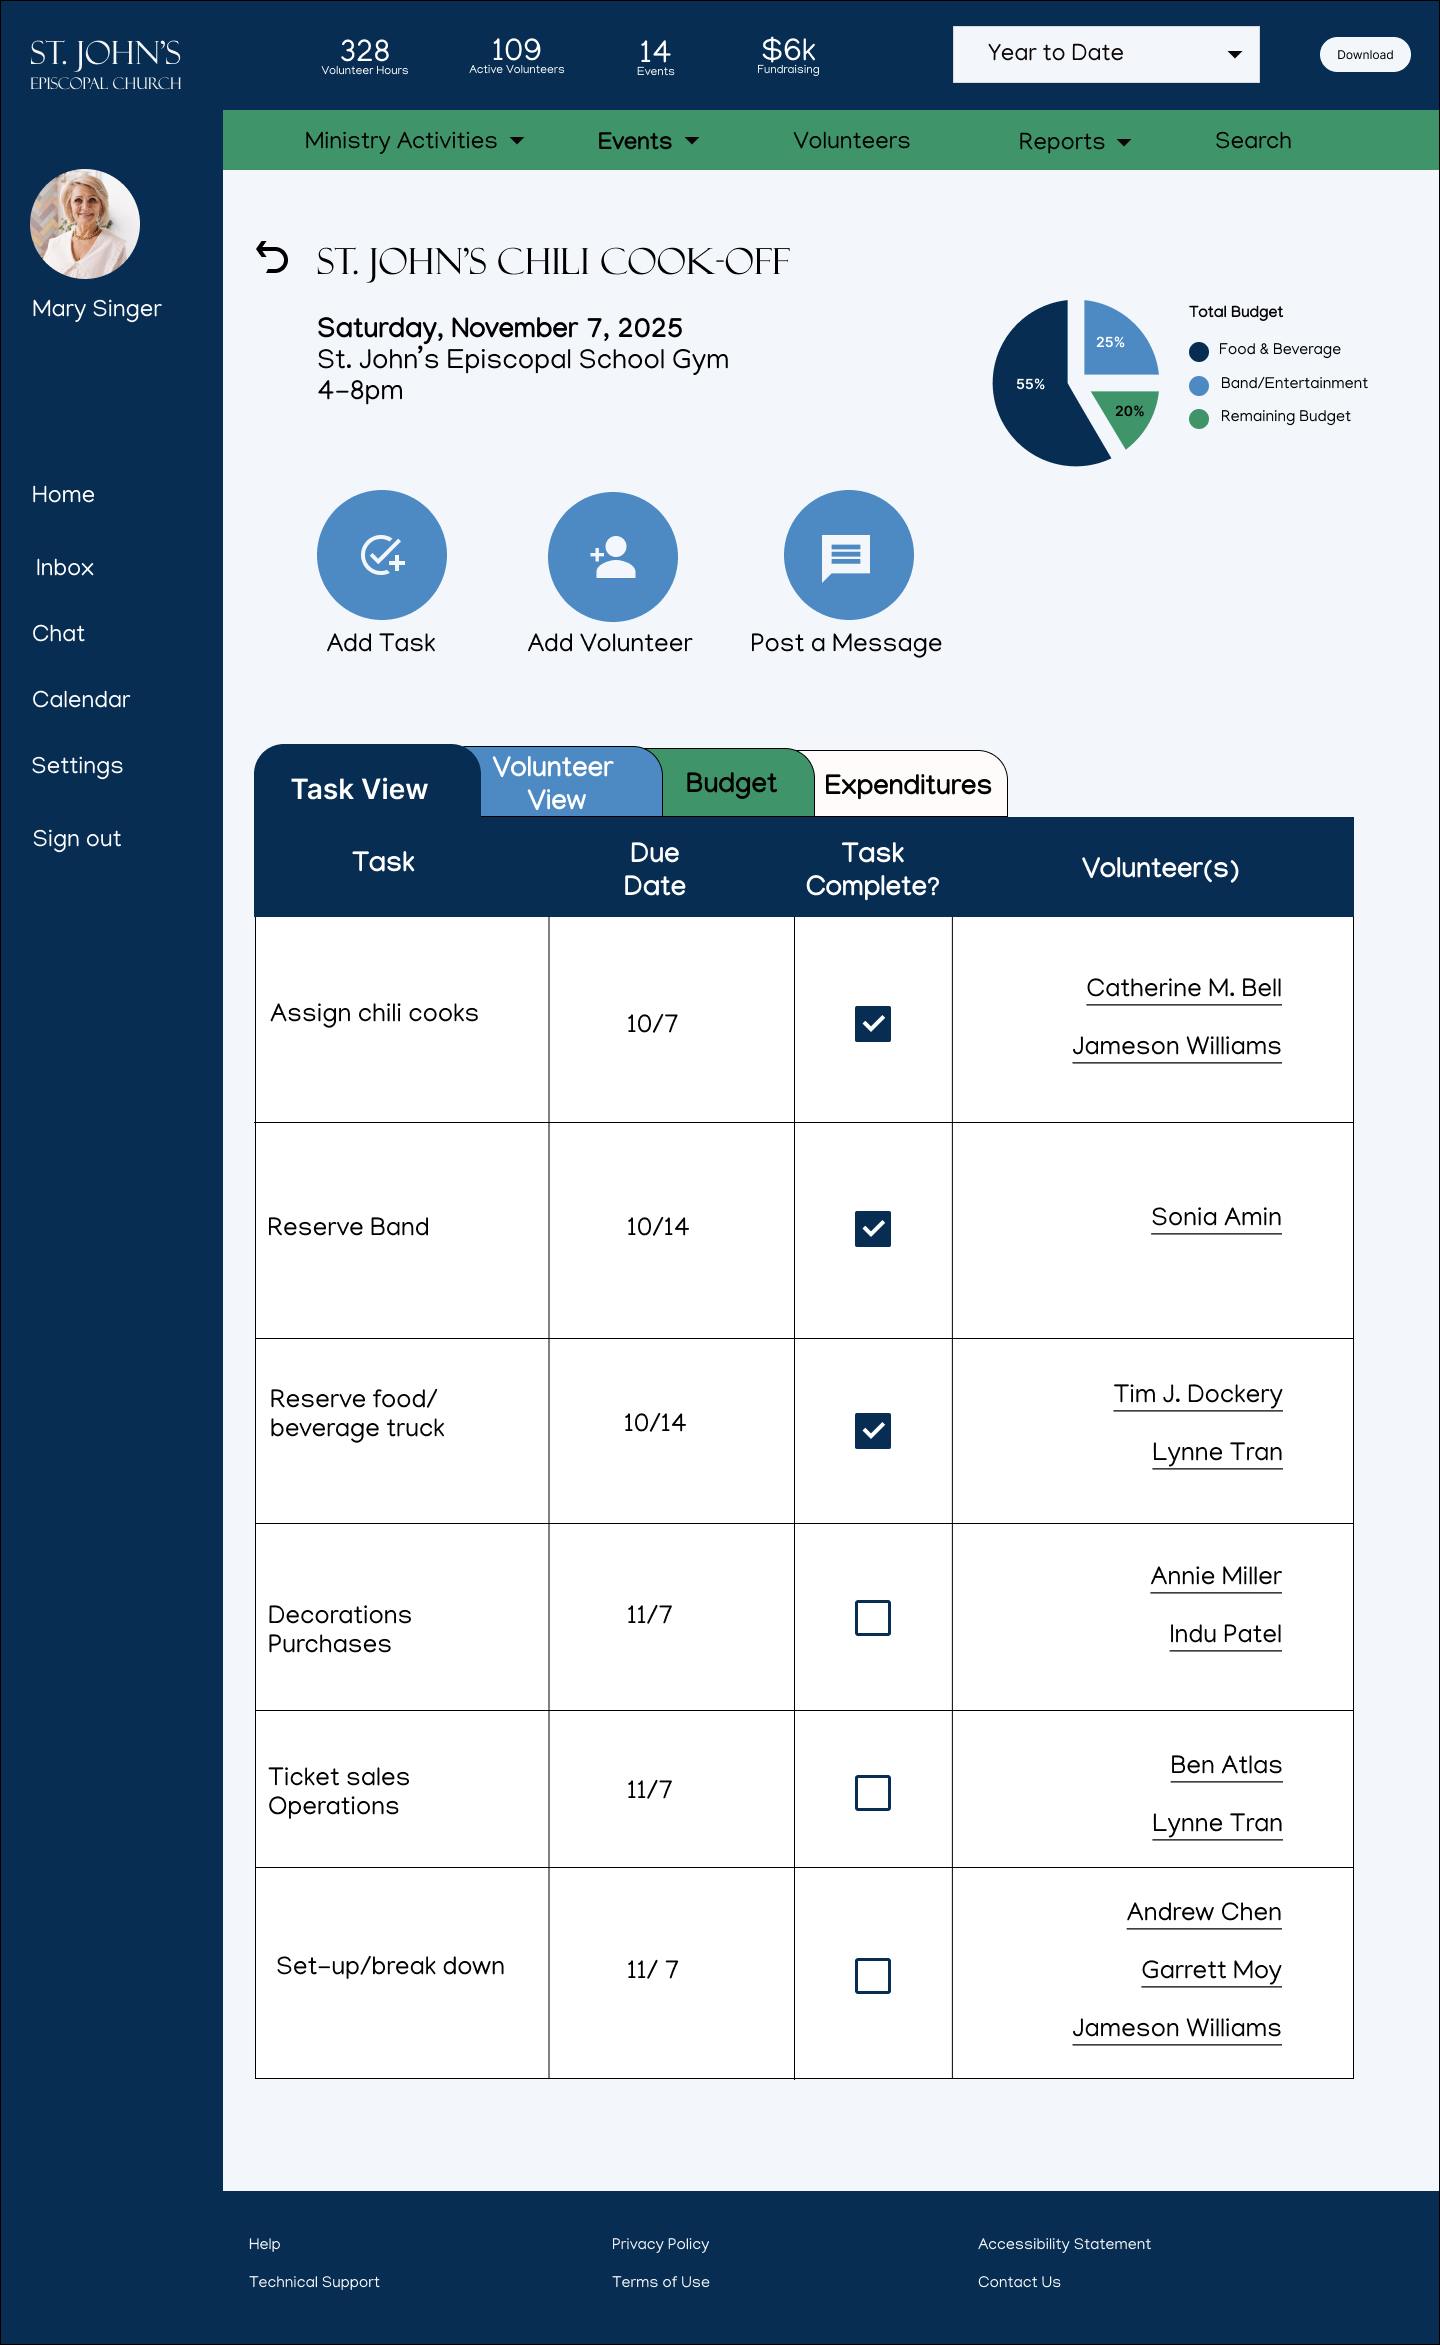The width and height of the screenshot is (1440, 2345).
Task: Click the Add Task circle icon
Action: pos(382,555)
